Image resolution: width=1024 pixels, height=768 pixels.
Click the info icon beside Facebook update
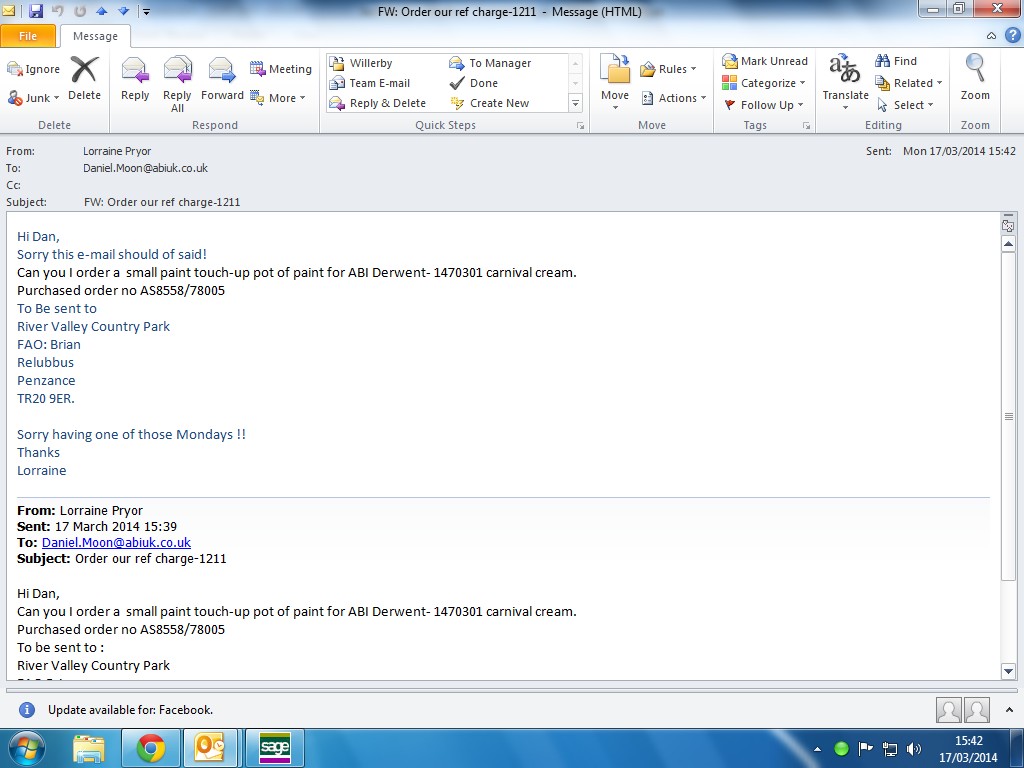[x=27, y=710]
